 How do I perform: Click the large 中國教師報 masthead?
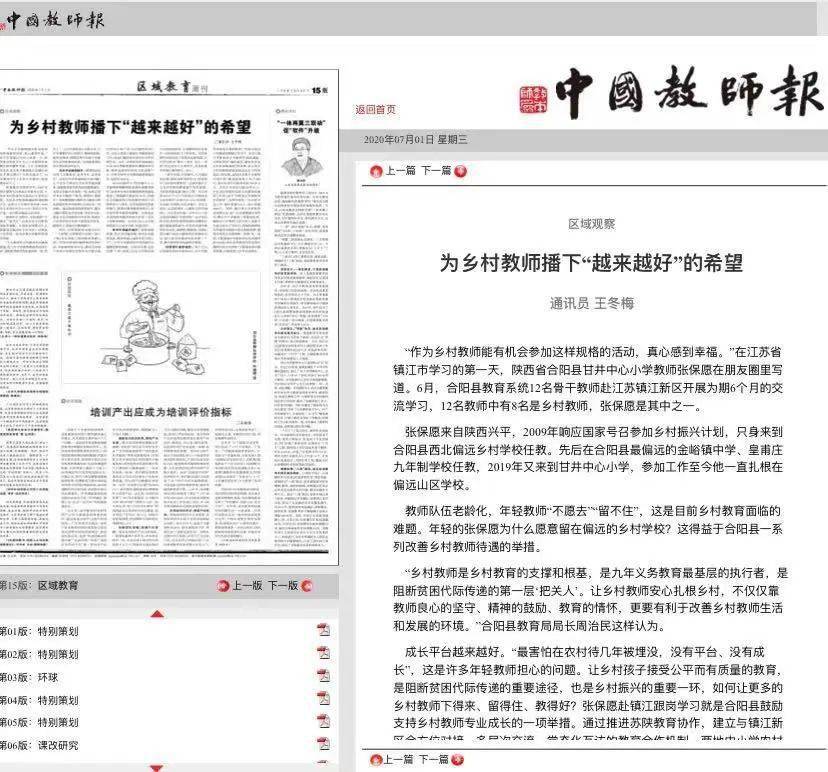(689, 93)
